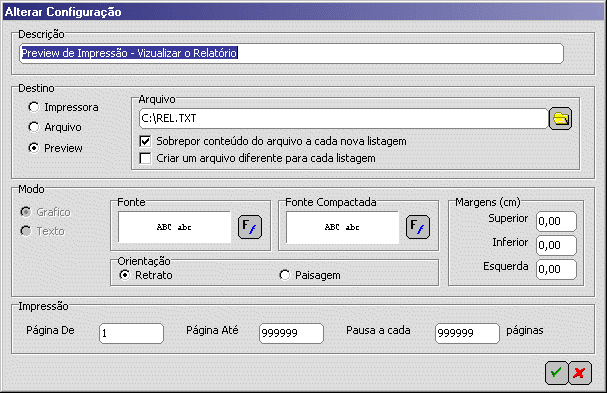Click the Página De field

131,333
